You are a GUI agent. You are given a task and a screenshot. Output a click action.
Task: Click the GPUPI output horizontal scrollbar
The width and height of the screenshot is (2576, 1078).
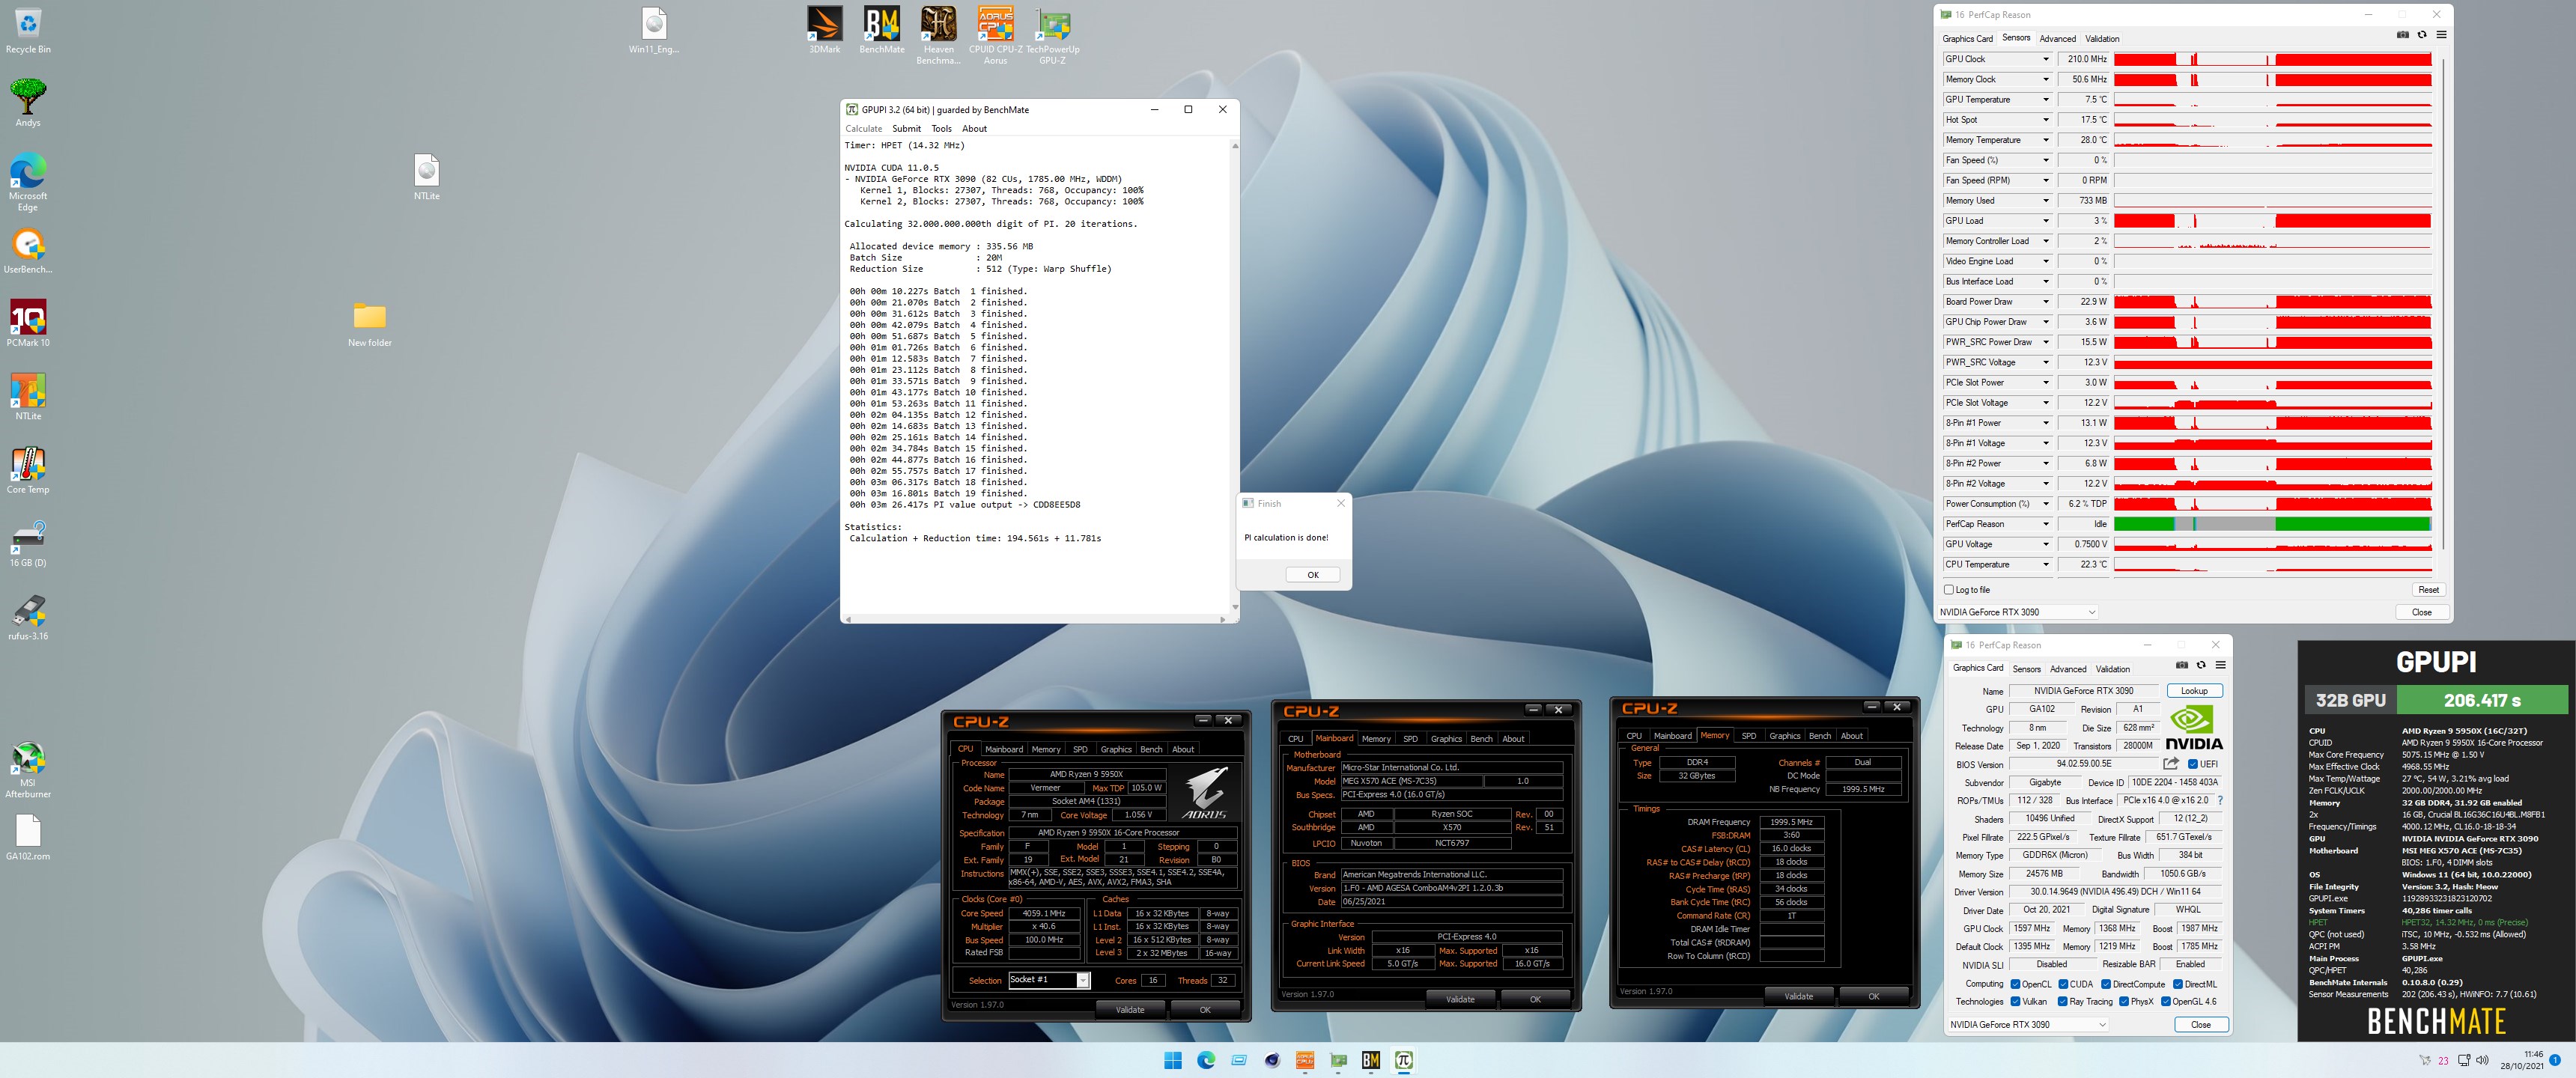click(x=1035, y=620)
